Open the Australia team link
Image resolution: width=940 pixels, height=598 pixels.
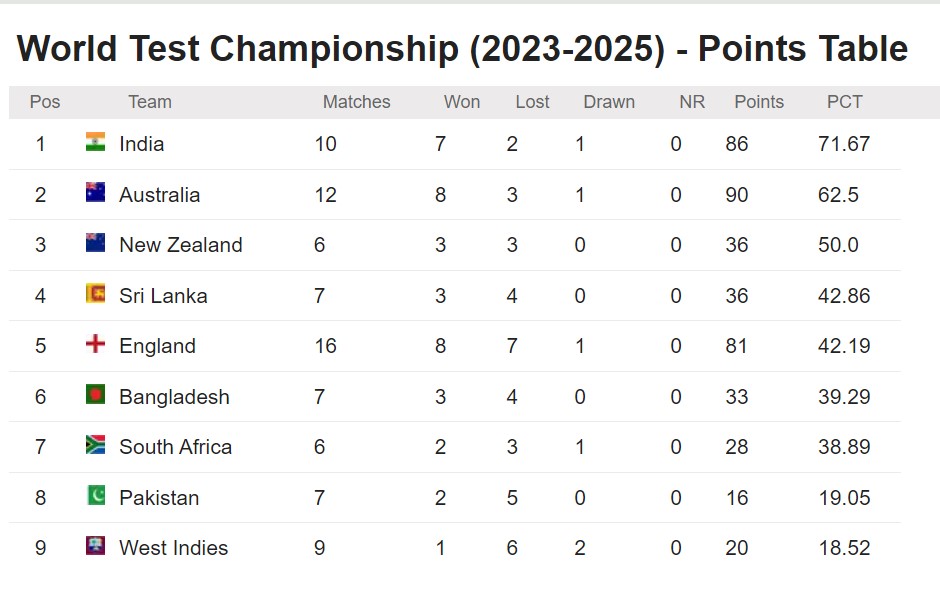pos(159,195)
